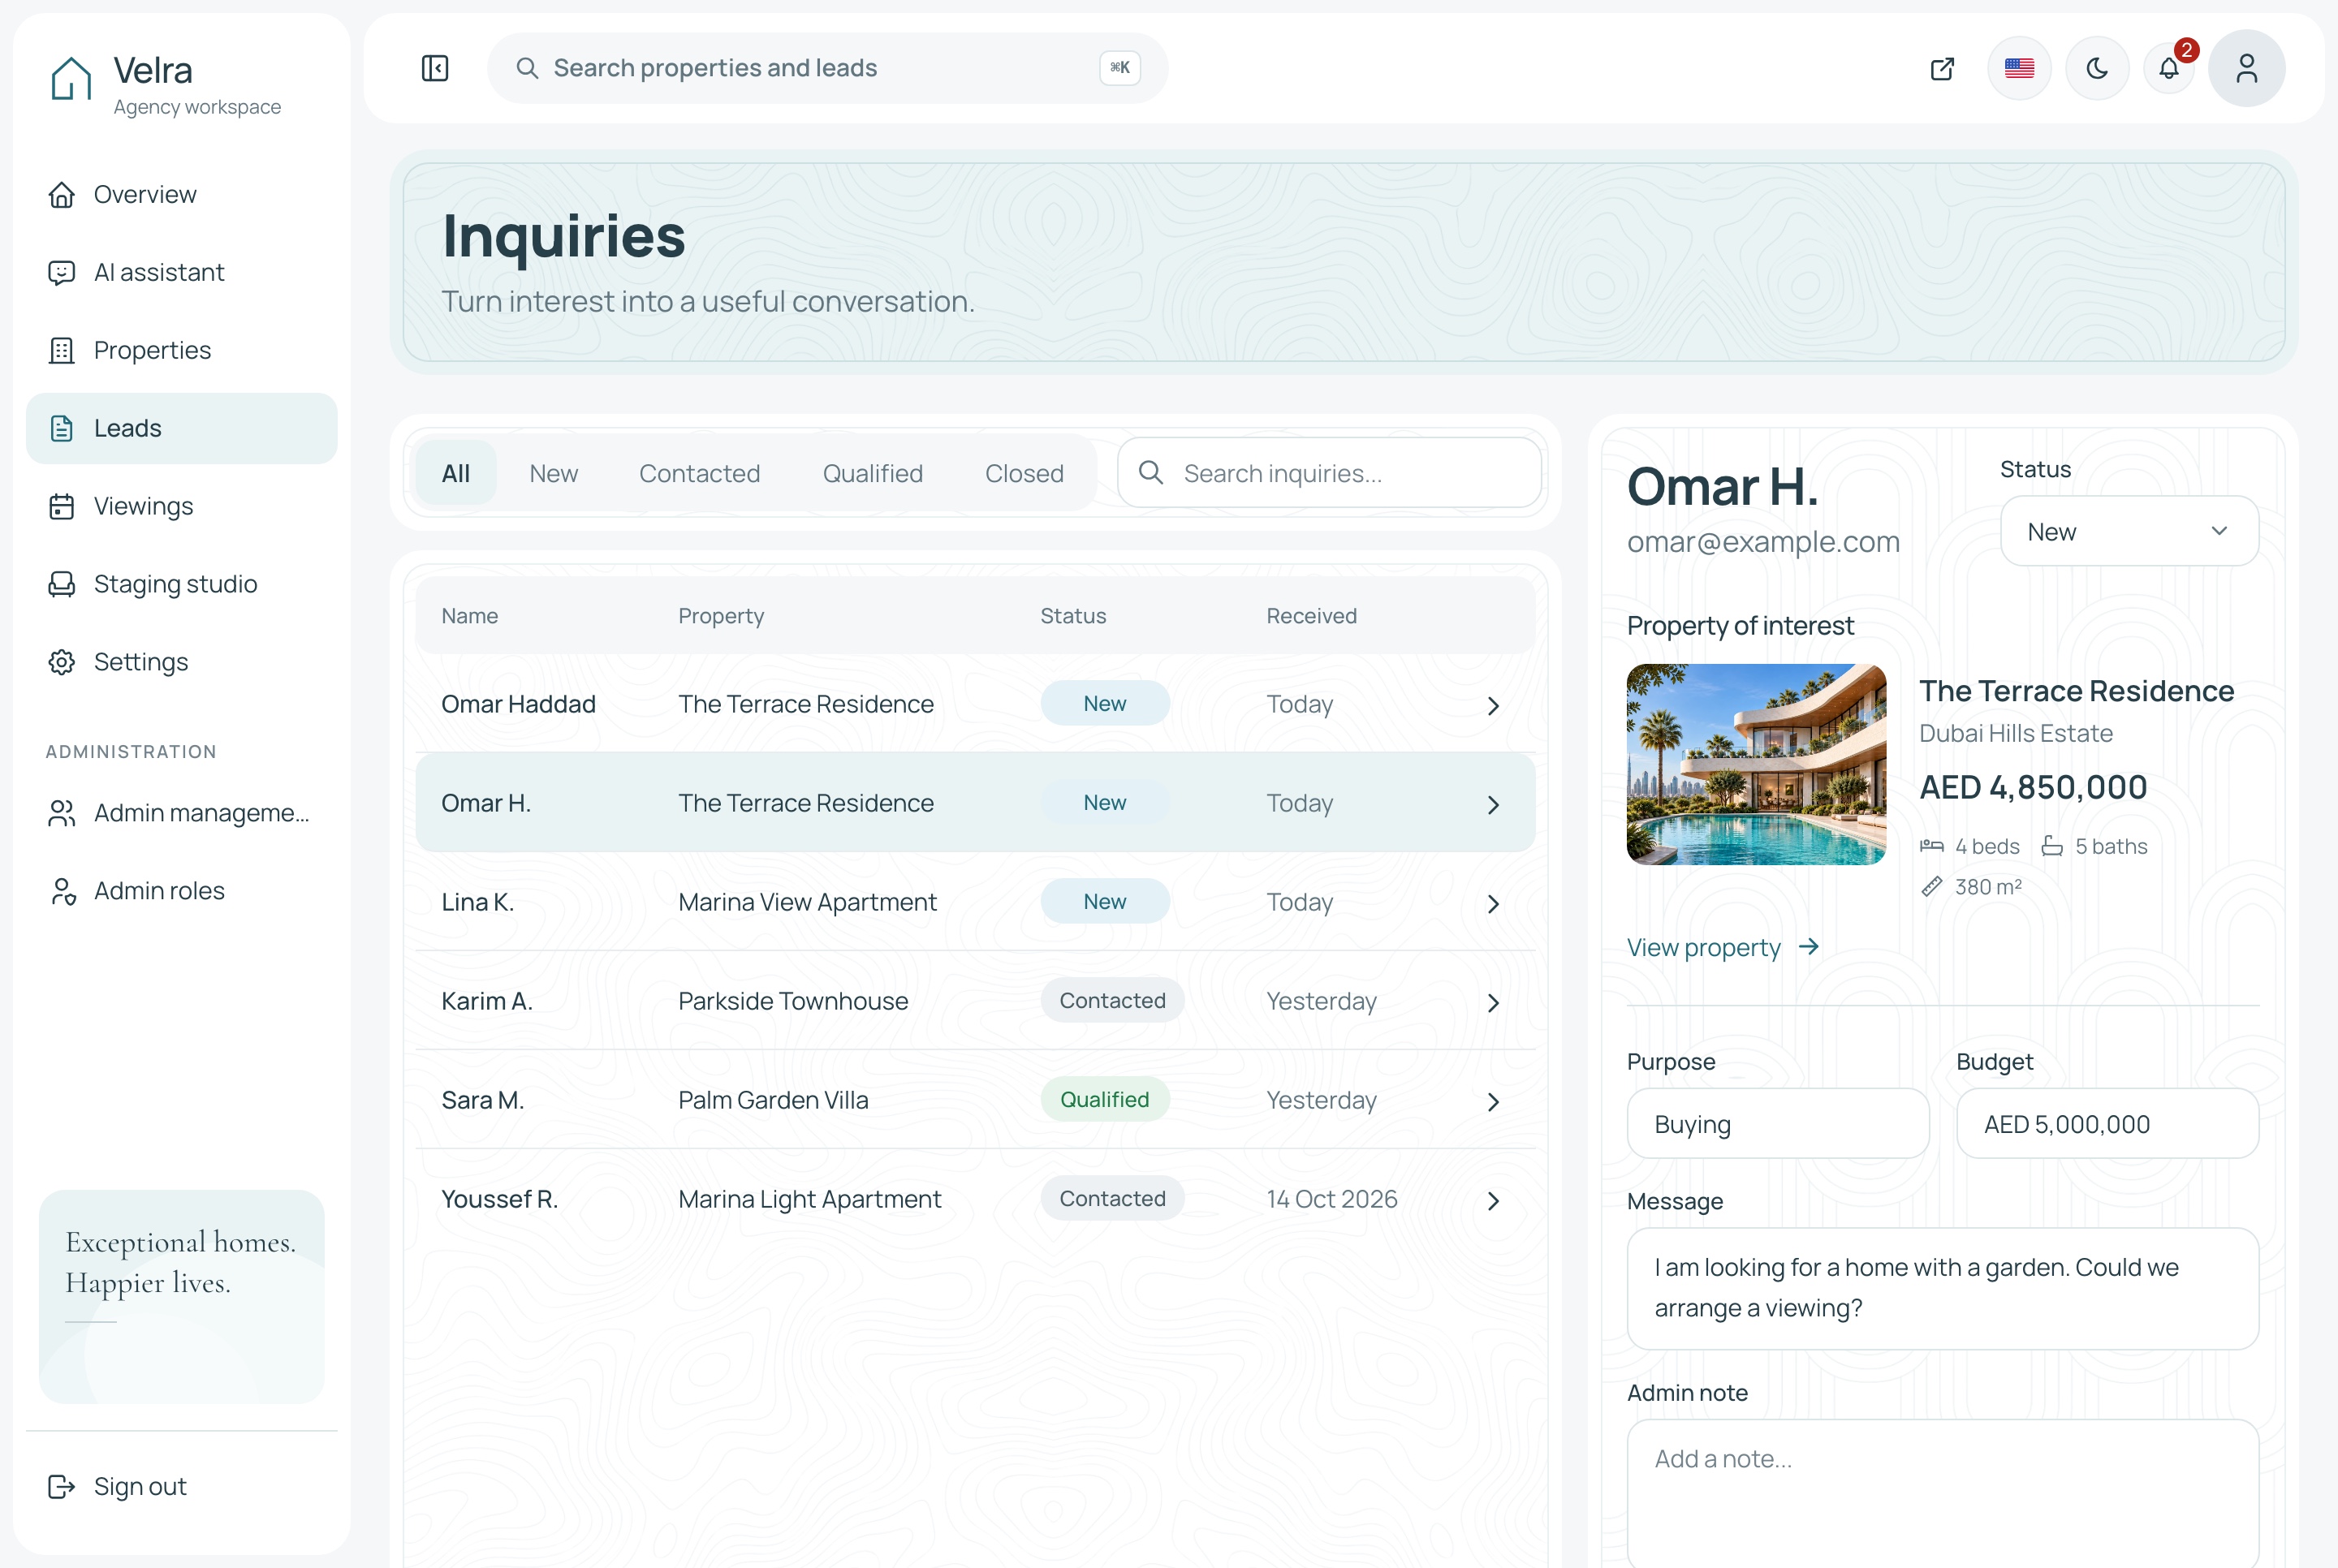The image size is (2338, 1568).
Task: Open Properties in sidebar
Action: pyautogui.click(x=181, y=350)
